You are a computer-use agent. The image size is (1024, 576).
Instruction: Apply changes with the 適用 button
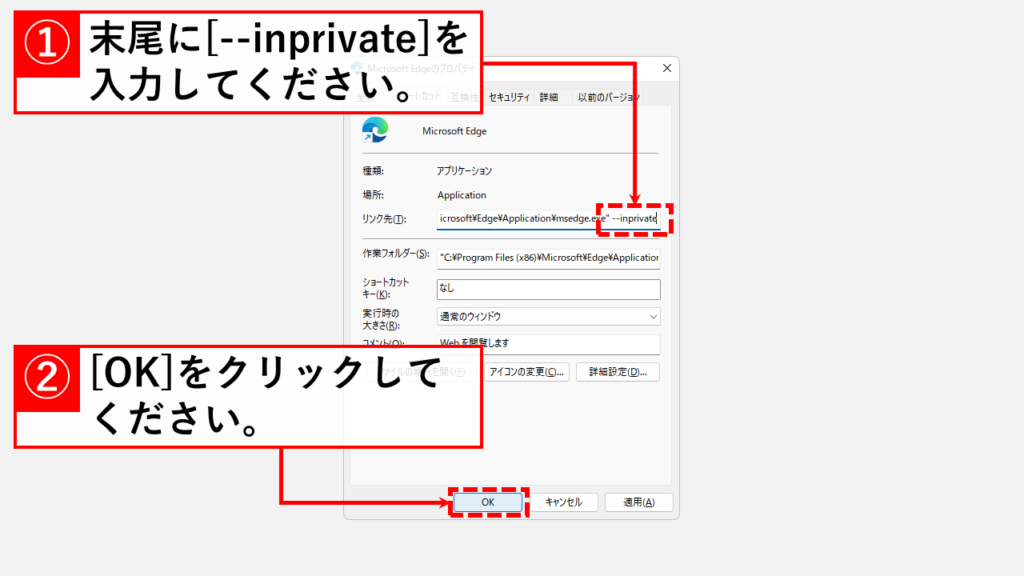click(x=639, y=502)
